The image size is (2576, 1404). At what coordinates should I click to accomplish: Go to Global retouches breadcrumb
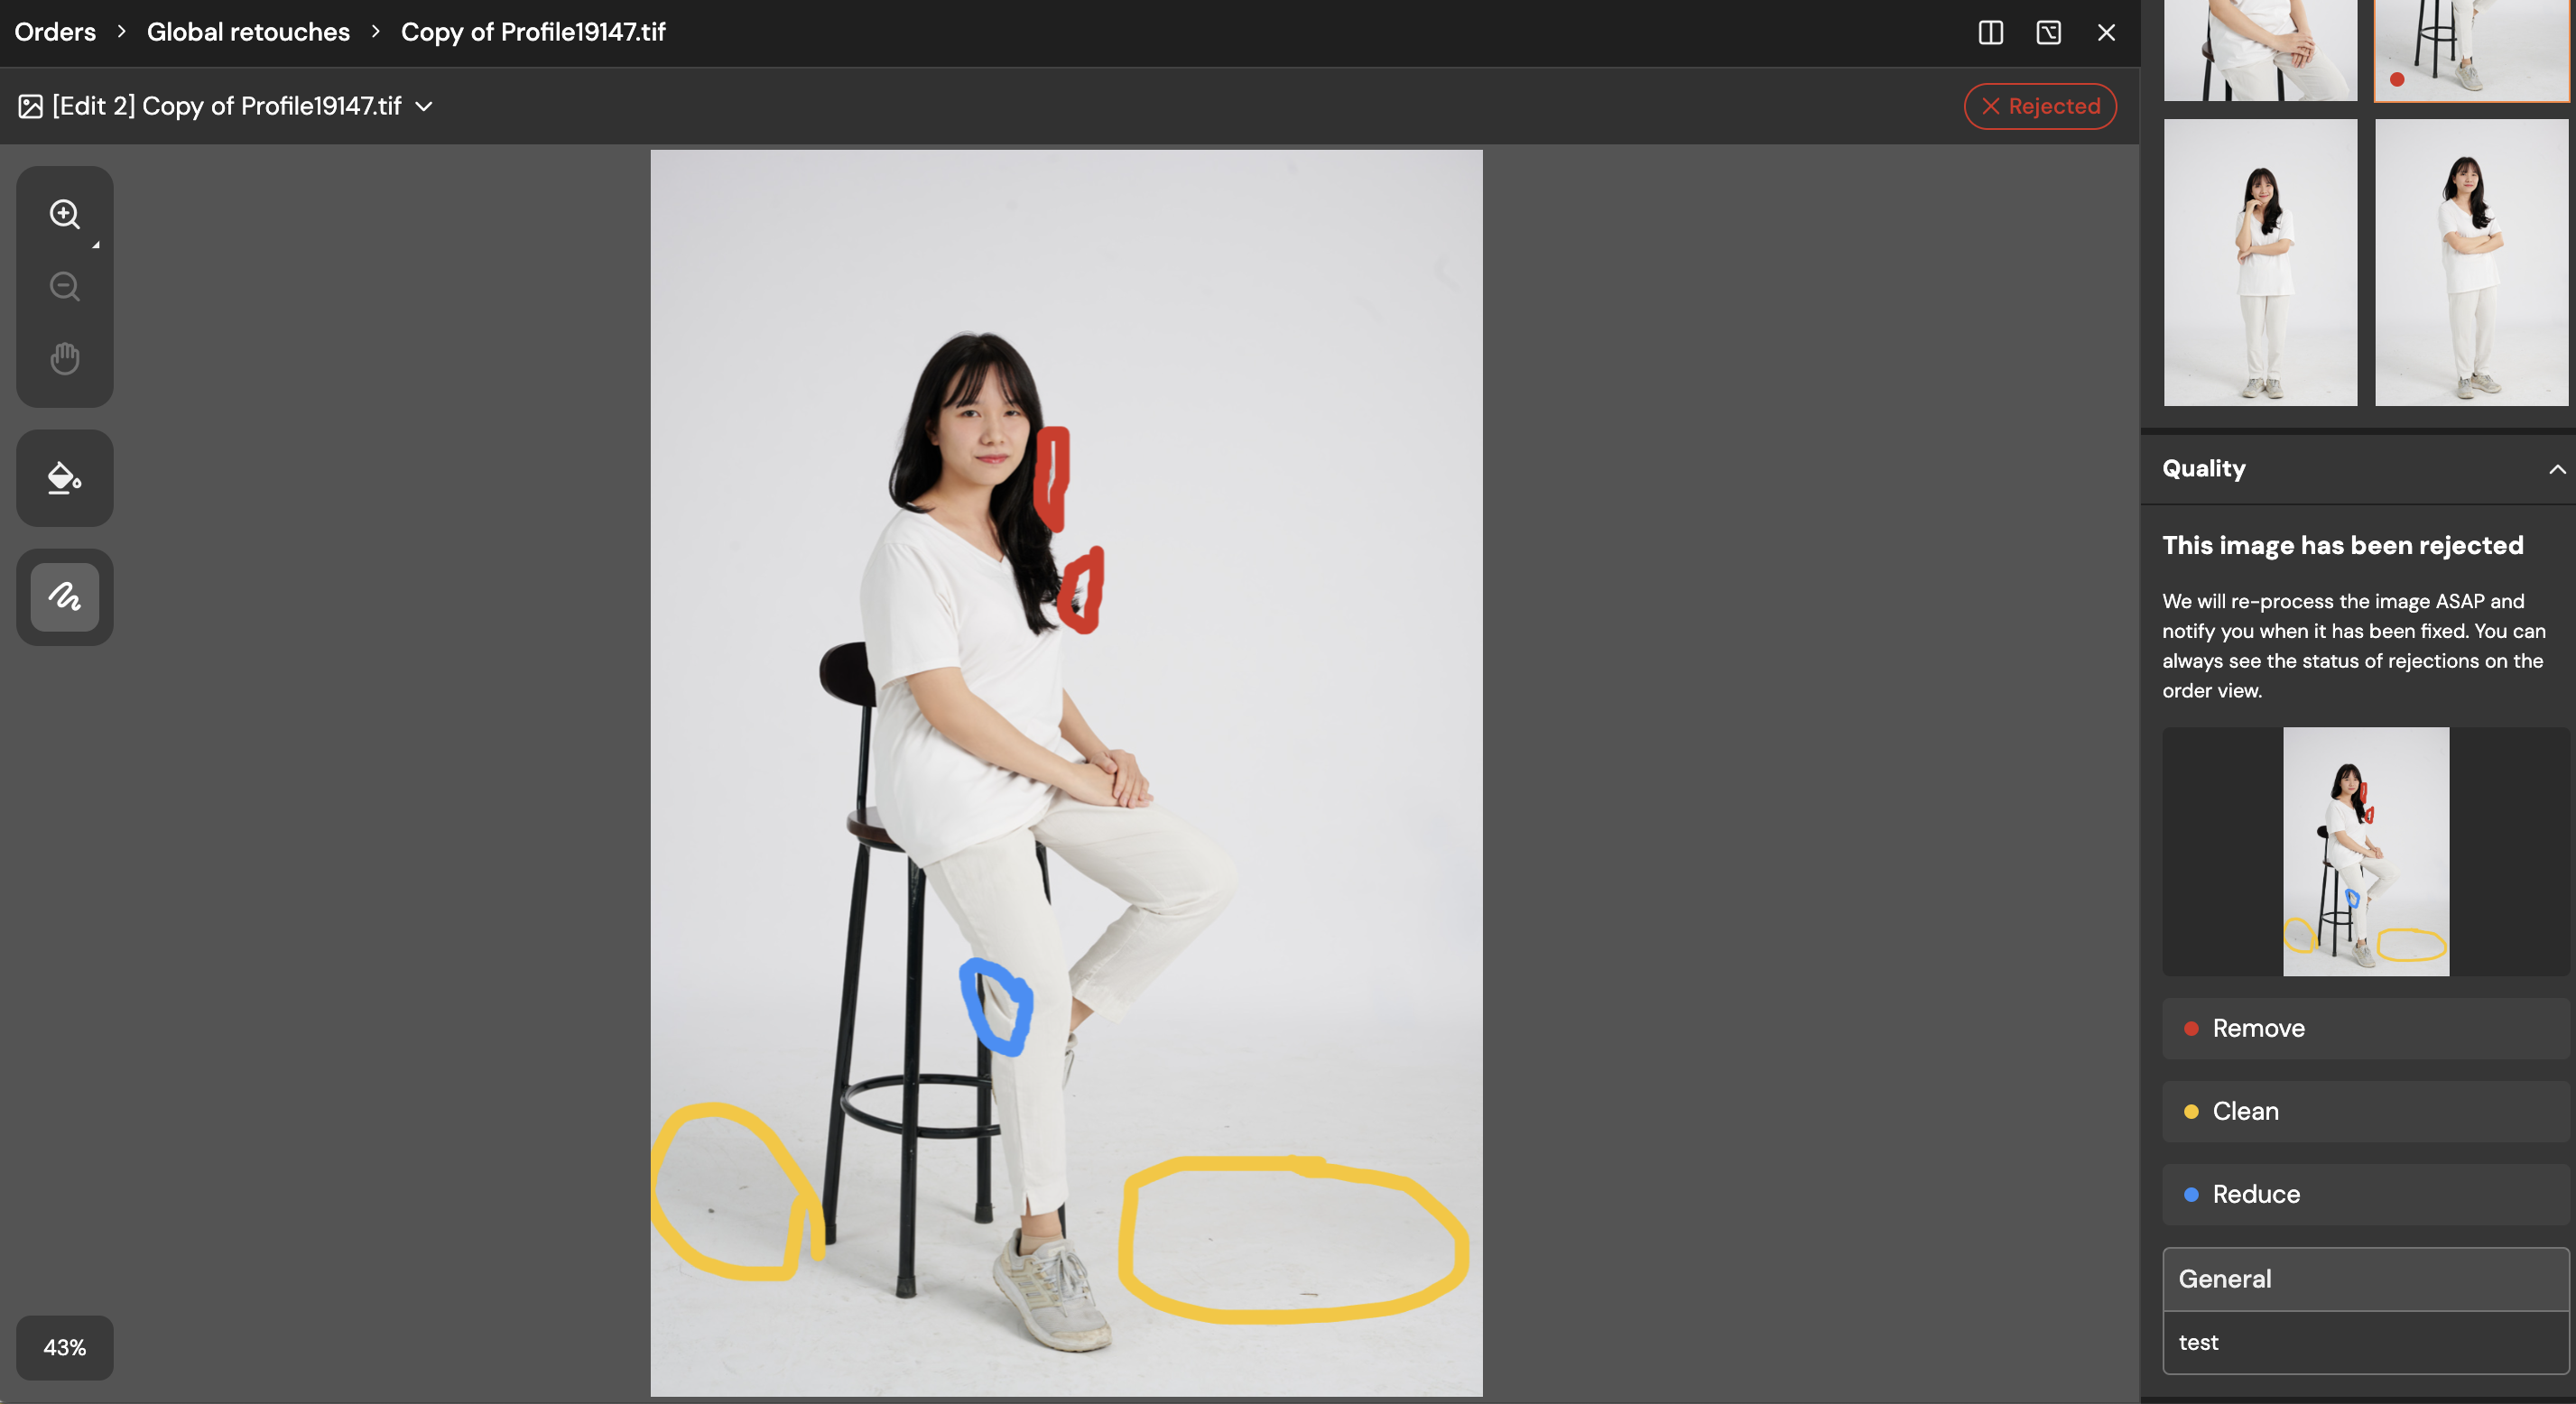pos(248,32)
